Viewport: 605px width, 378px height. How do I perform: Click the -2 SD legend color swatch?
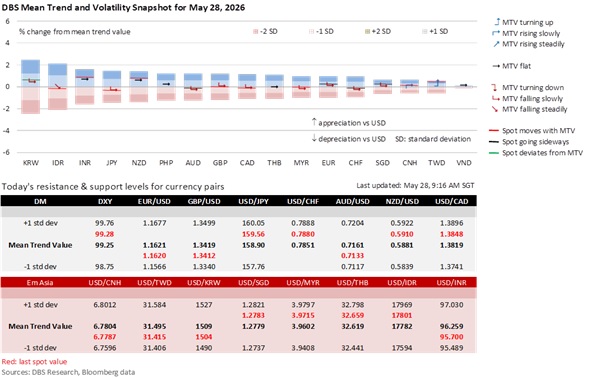[255, 32]
